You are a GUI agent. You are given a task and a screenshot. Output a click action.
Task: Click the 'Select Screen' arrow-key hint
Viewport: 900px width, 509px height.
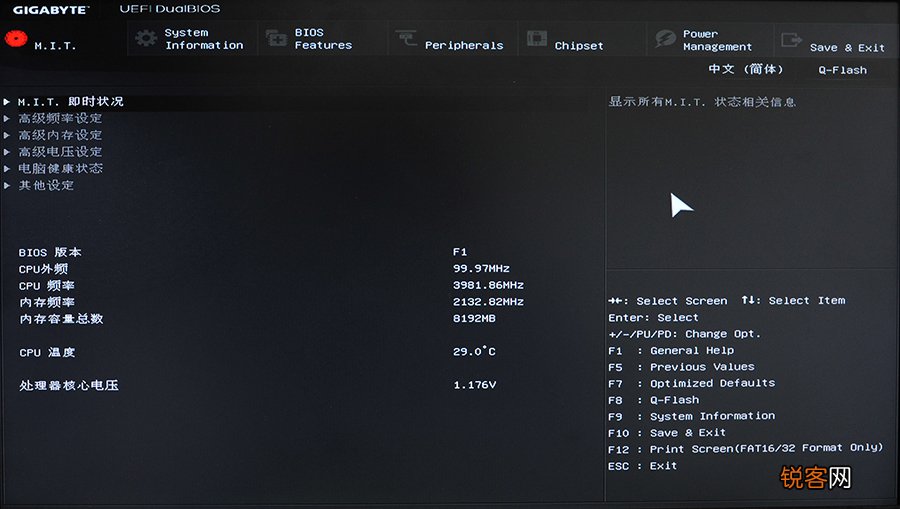(x=668, y=301)
